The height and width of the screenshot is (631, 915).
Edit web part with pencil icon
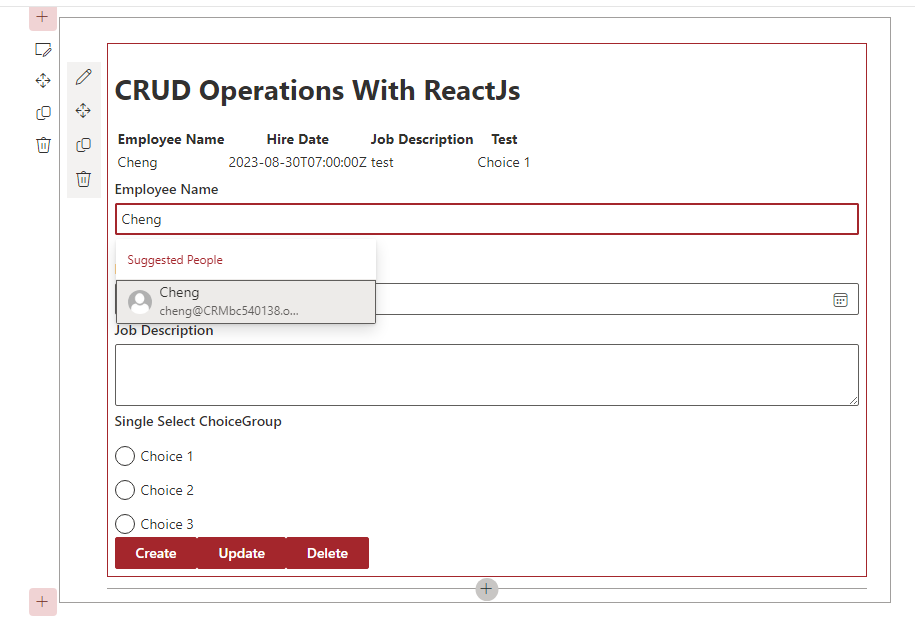point(83,77)
